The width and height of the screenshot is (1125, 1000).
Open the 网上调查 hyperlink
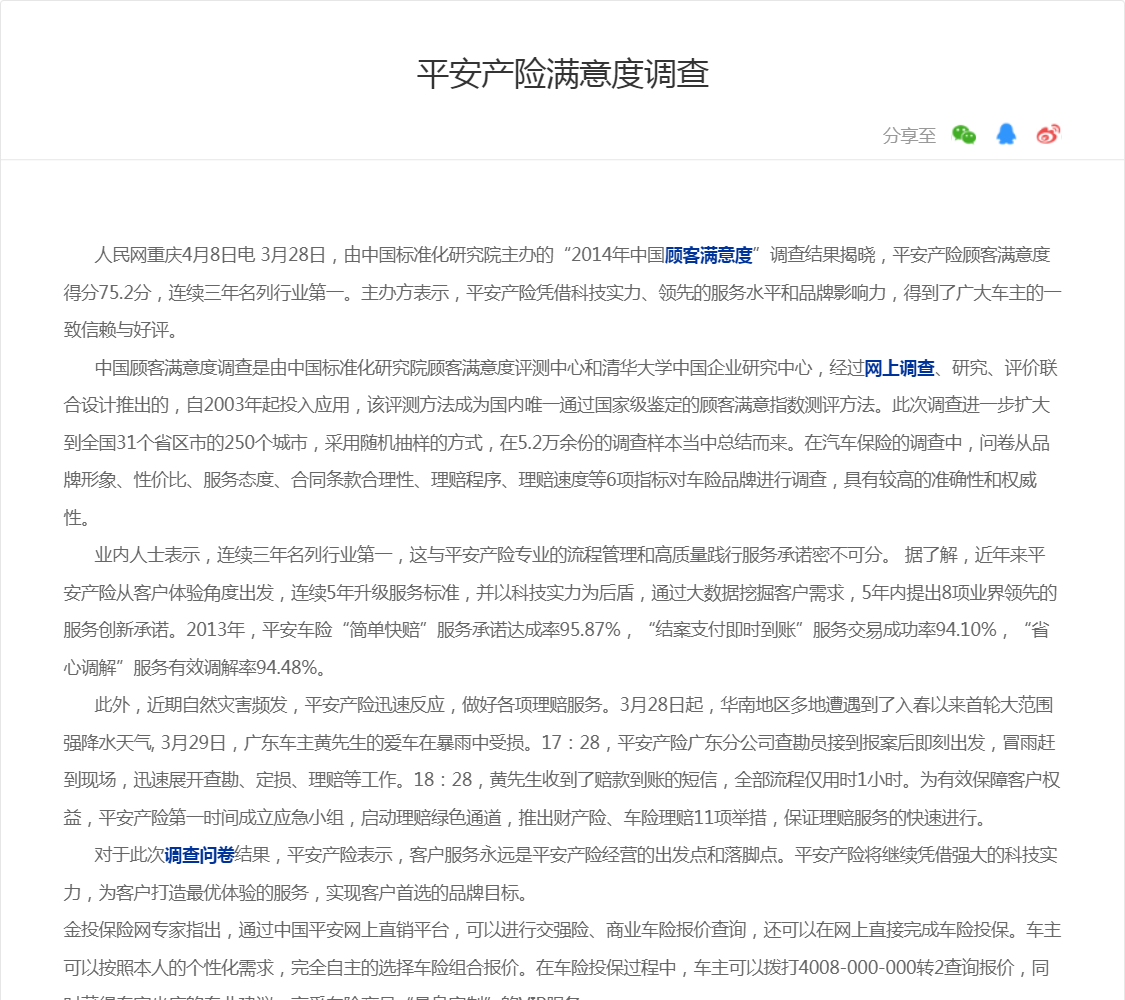click(899, 368)
